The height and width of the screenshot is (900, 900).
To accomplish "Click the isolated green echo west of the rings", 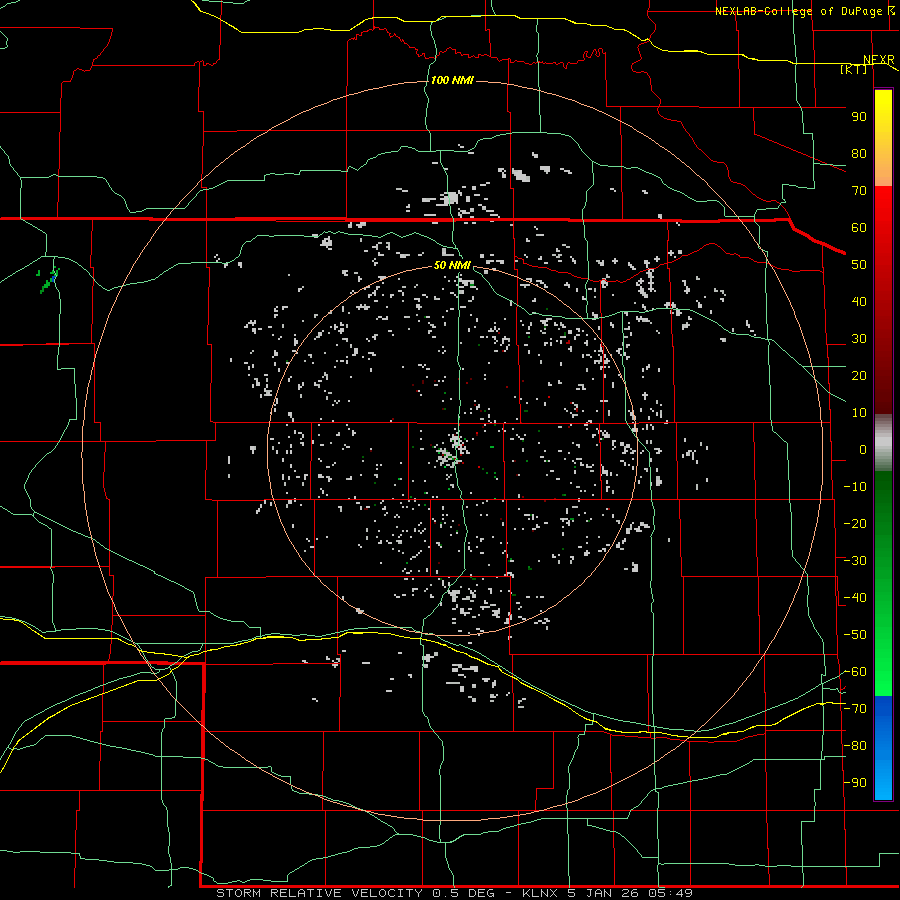I will (x=50, y=280).
